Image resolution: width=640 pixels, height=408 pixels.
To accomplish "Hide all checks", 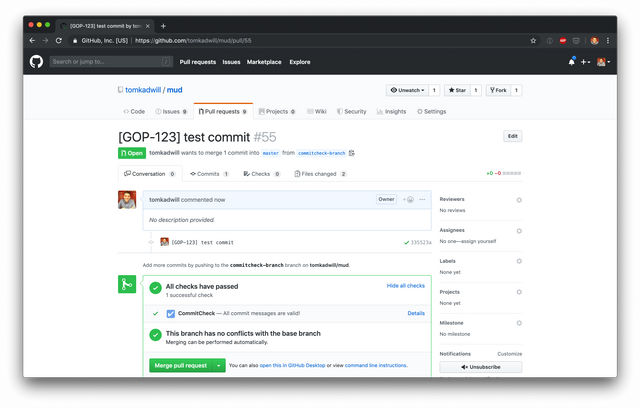I will coord(406,286).
